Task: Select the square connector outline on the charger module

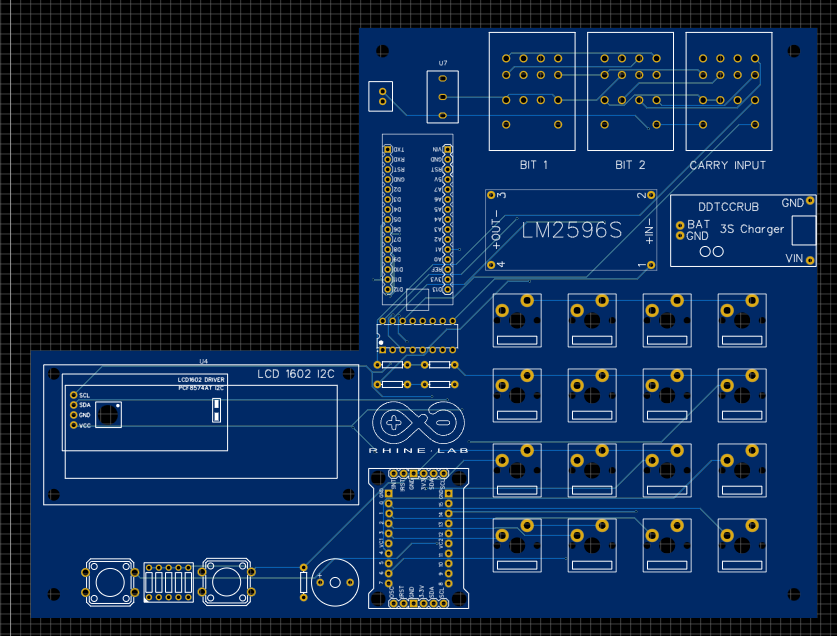Action: 804,231
